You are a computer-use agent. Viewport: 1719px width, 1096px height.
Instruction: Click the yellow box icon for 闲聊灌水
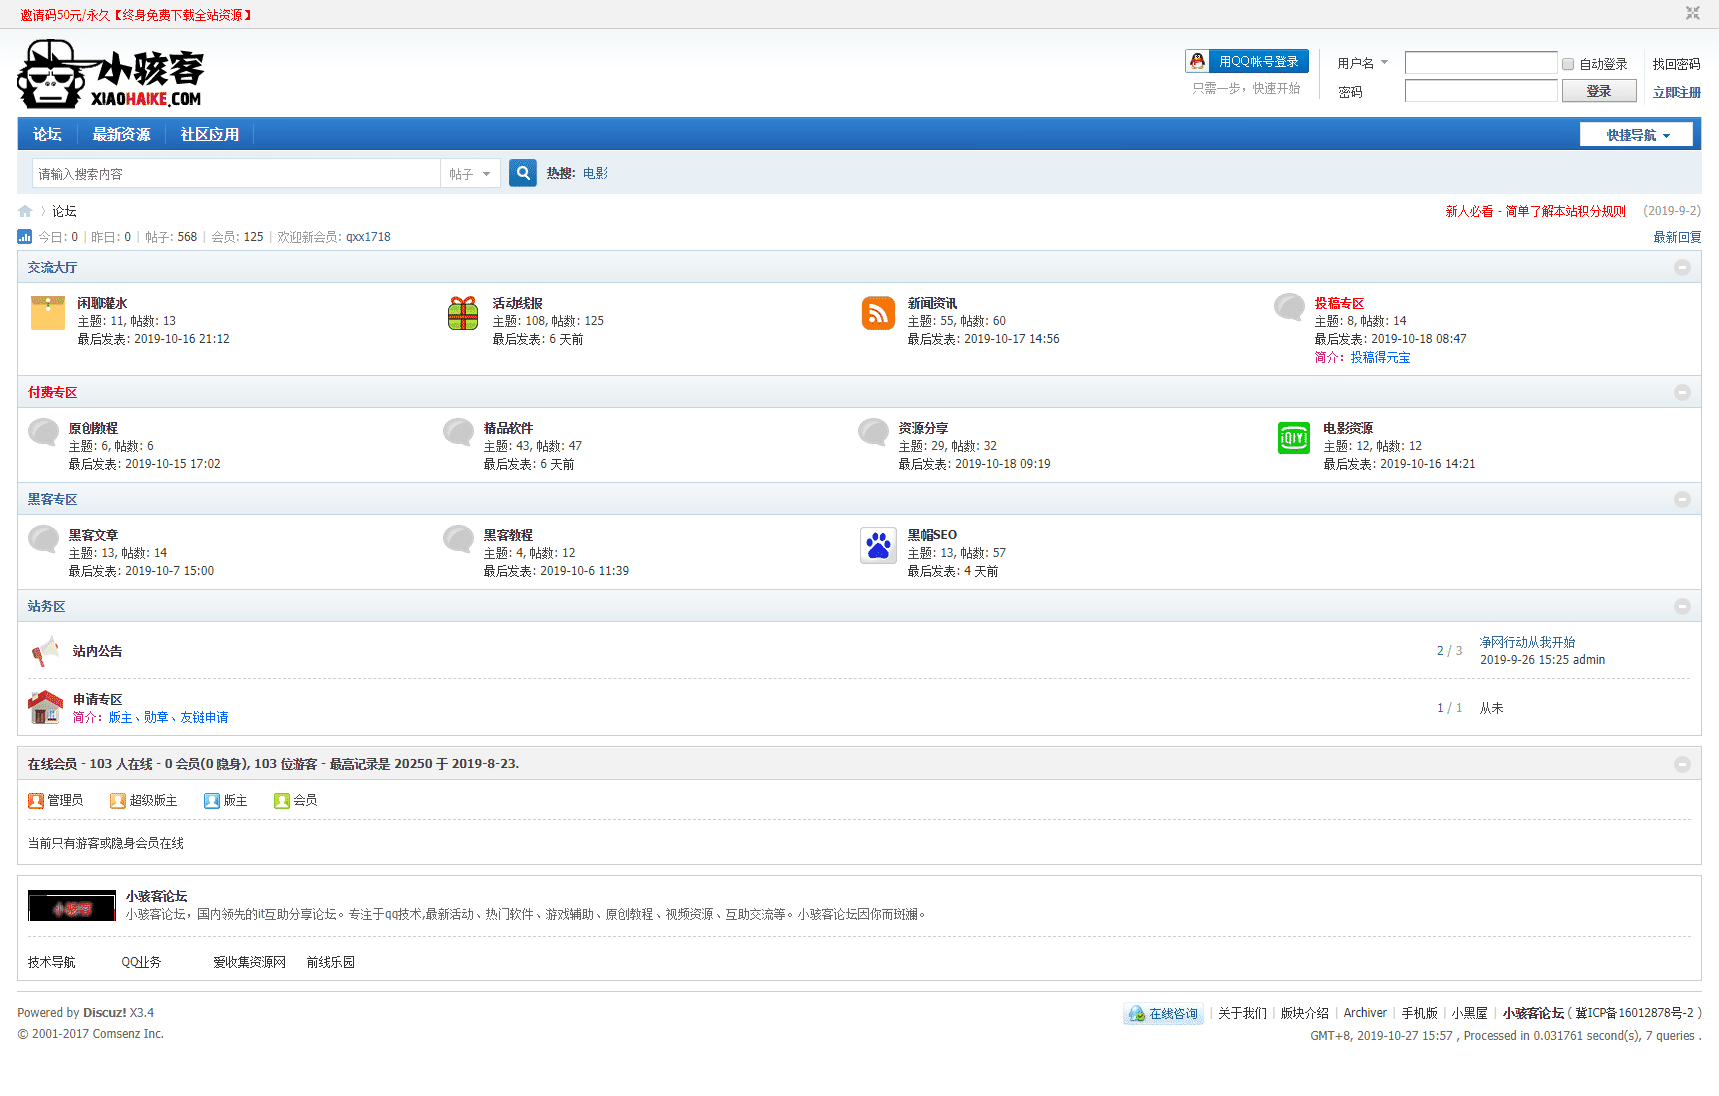pos(47,313)
